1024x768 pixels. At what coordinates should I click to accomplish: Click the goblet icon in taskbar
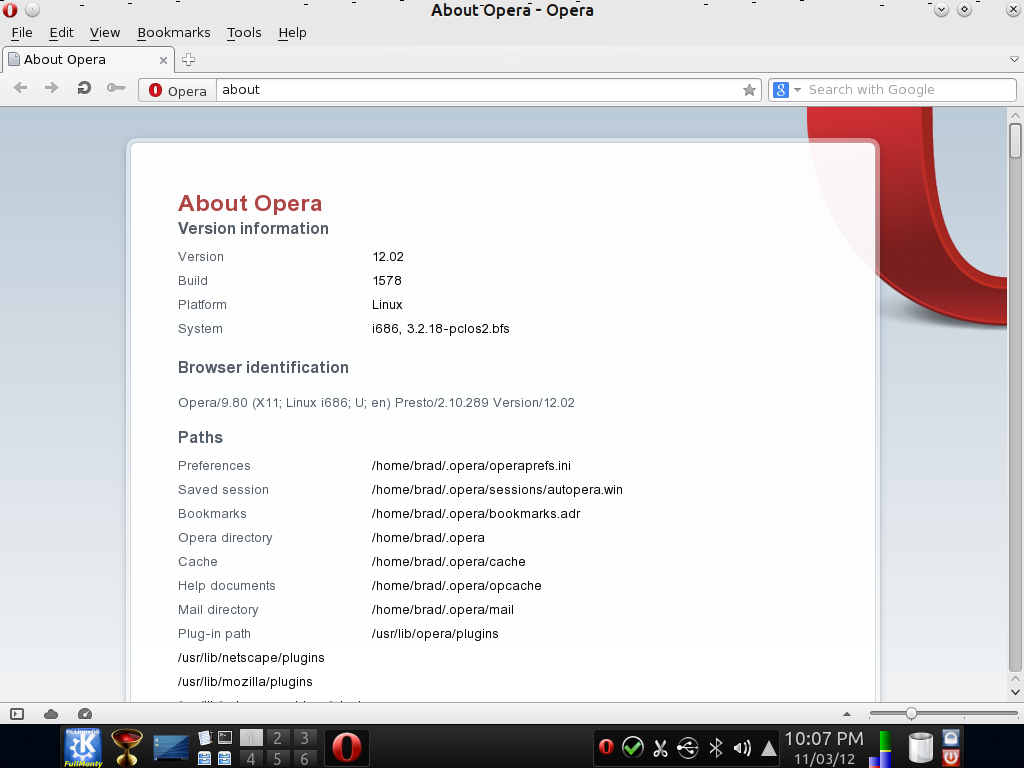(126, 746)
